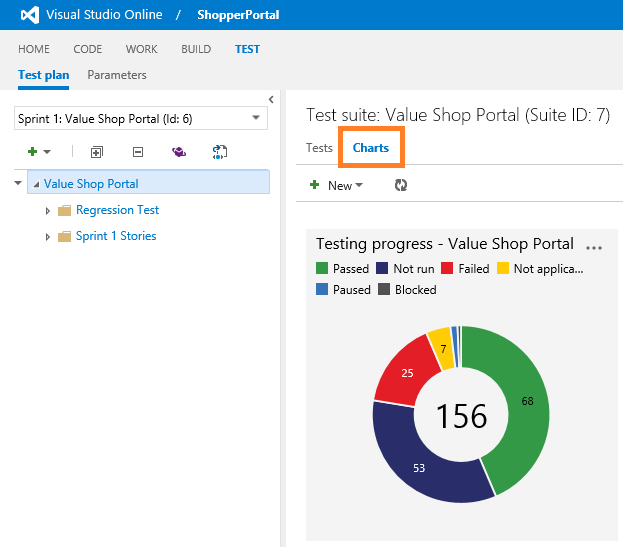Click the navy 53 donut segment
Screen dimensions: 623x547
click(419, 468)
